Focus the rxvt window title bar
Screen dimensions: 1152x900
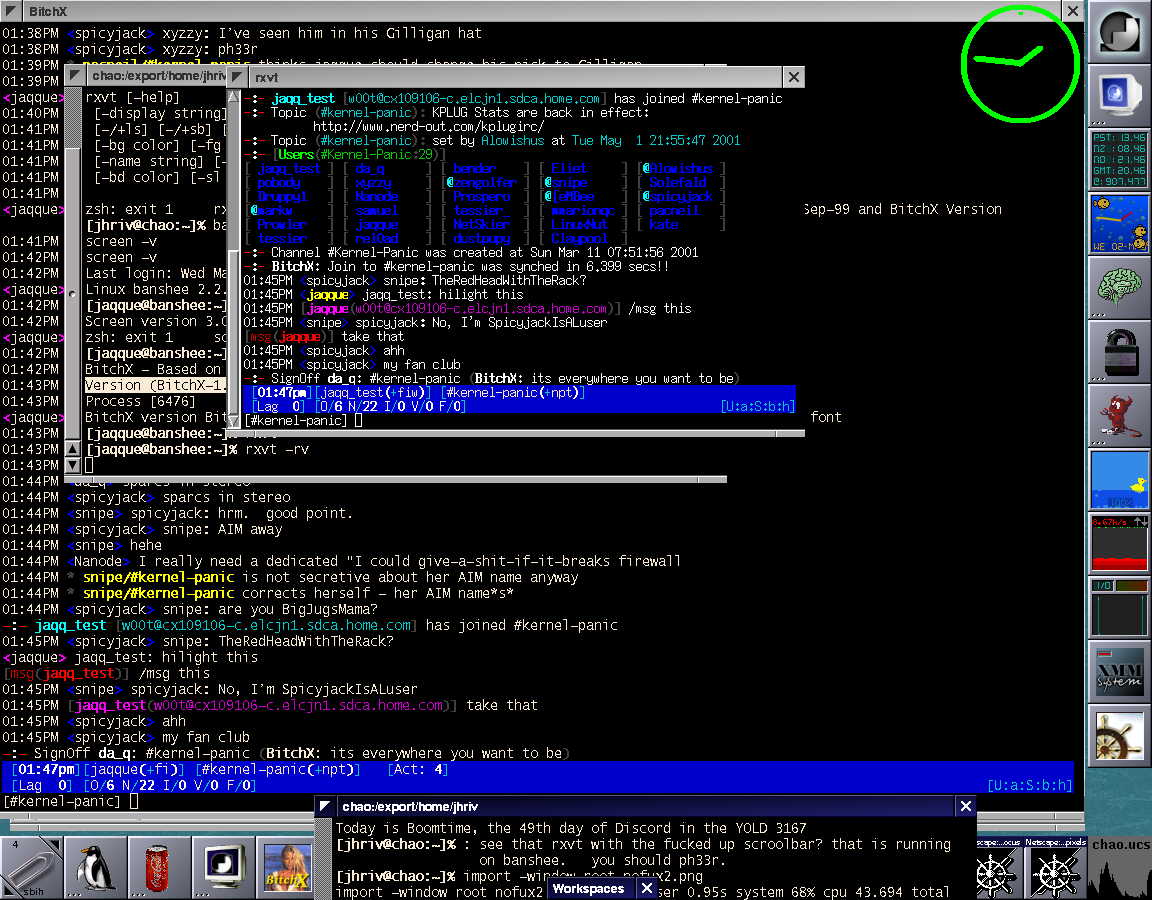click(516, 76)
